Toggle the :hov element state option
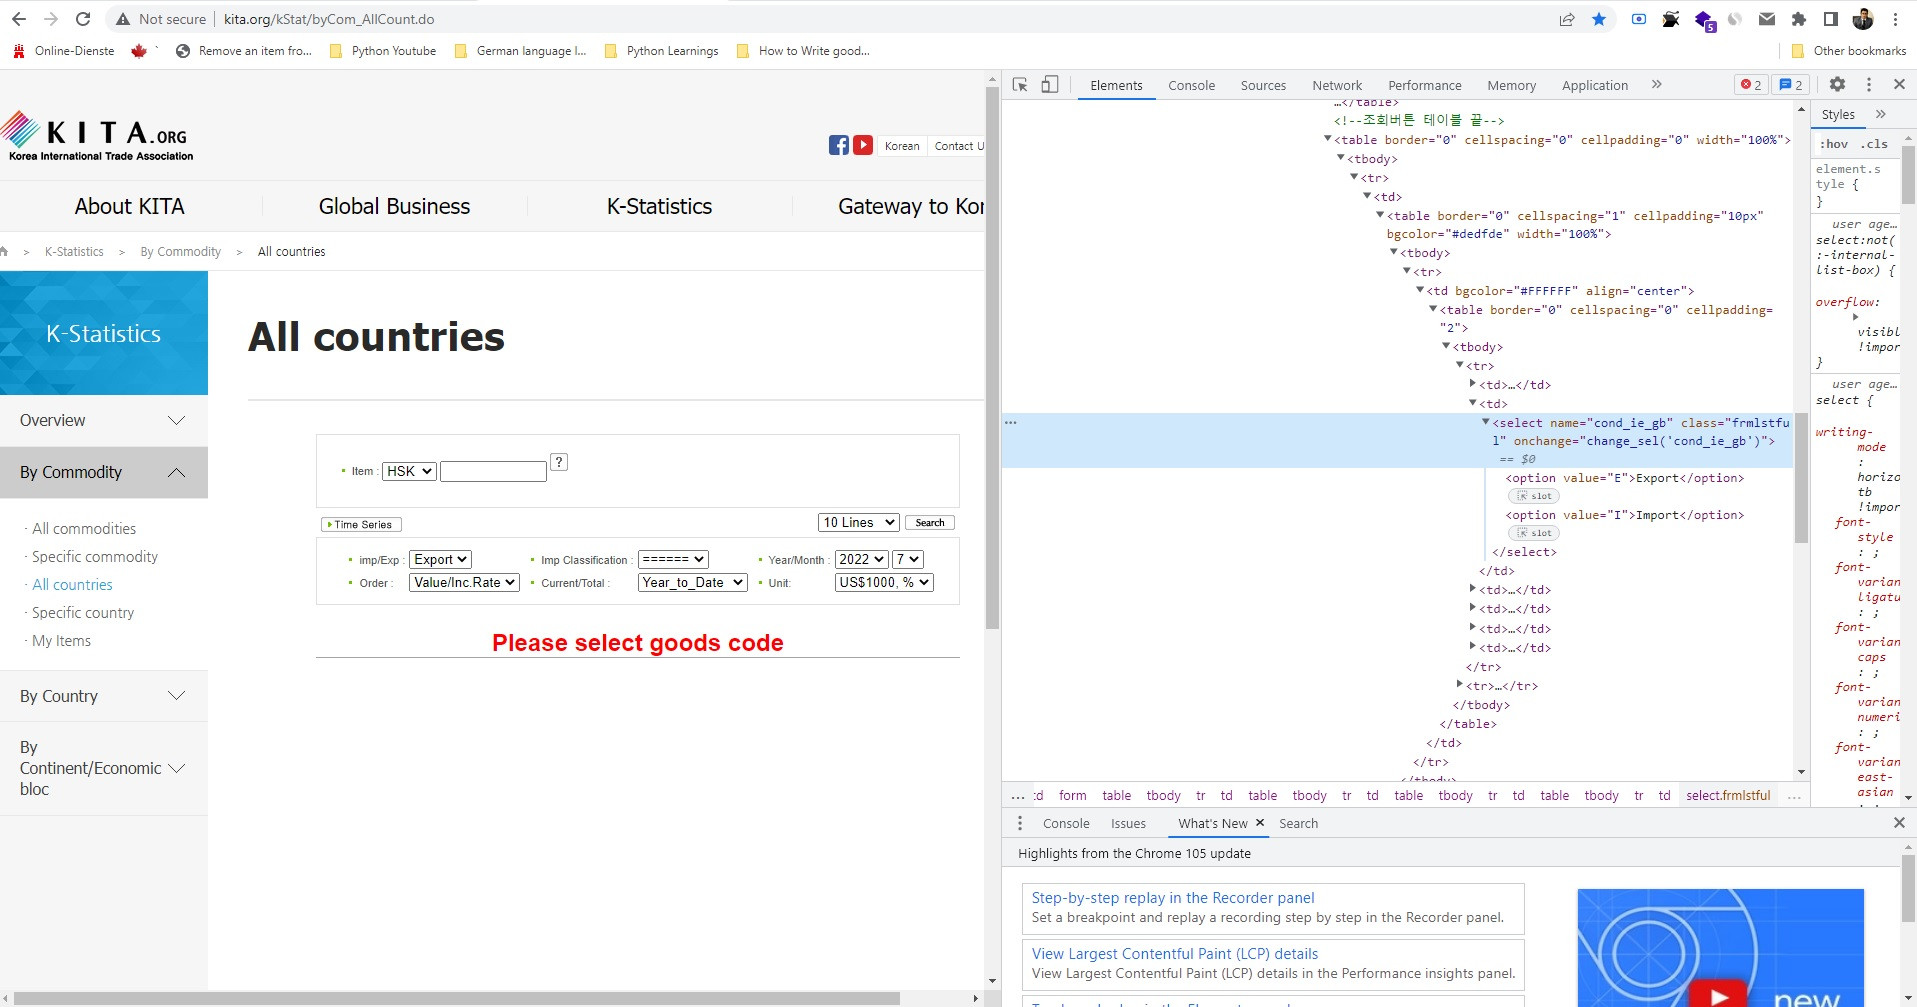 point(1835,144)
